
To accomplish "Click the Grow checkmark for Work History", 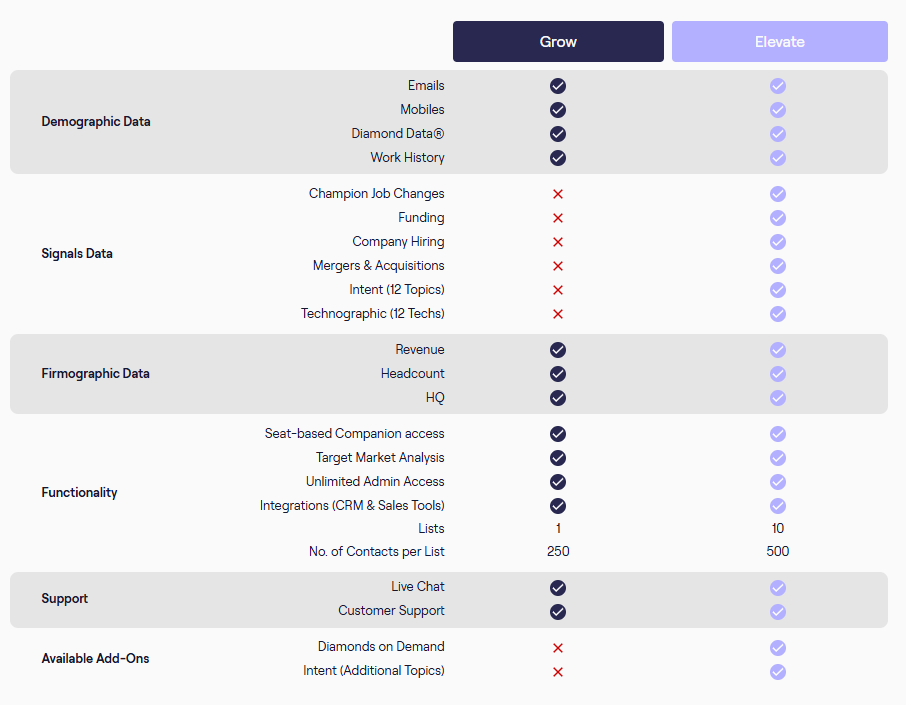I will point(558,158).
